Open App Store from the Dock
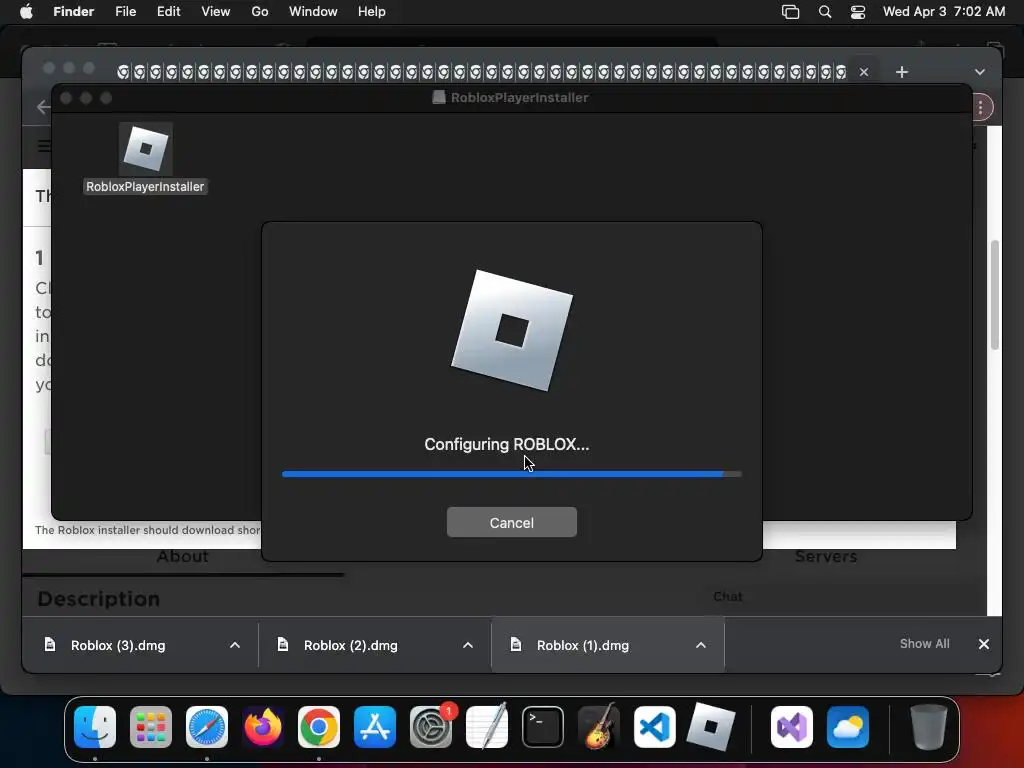 point(375,727)
